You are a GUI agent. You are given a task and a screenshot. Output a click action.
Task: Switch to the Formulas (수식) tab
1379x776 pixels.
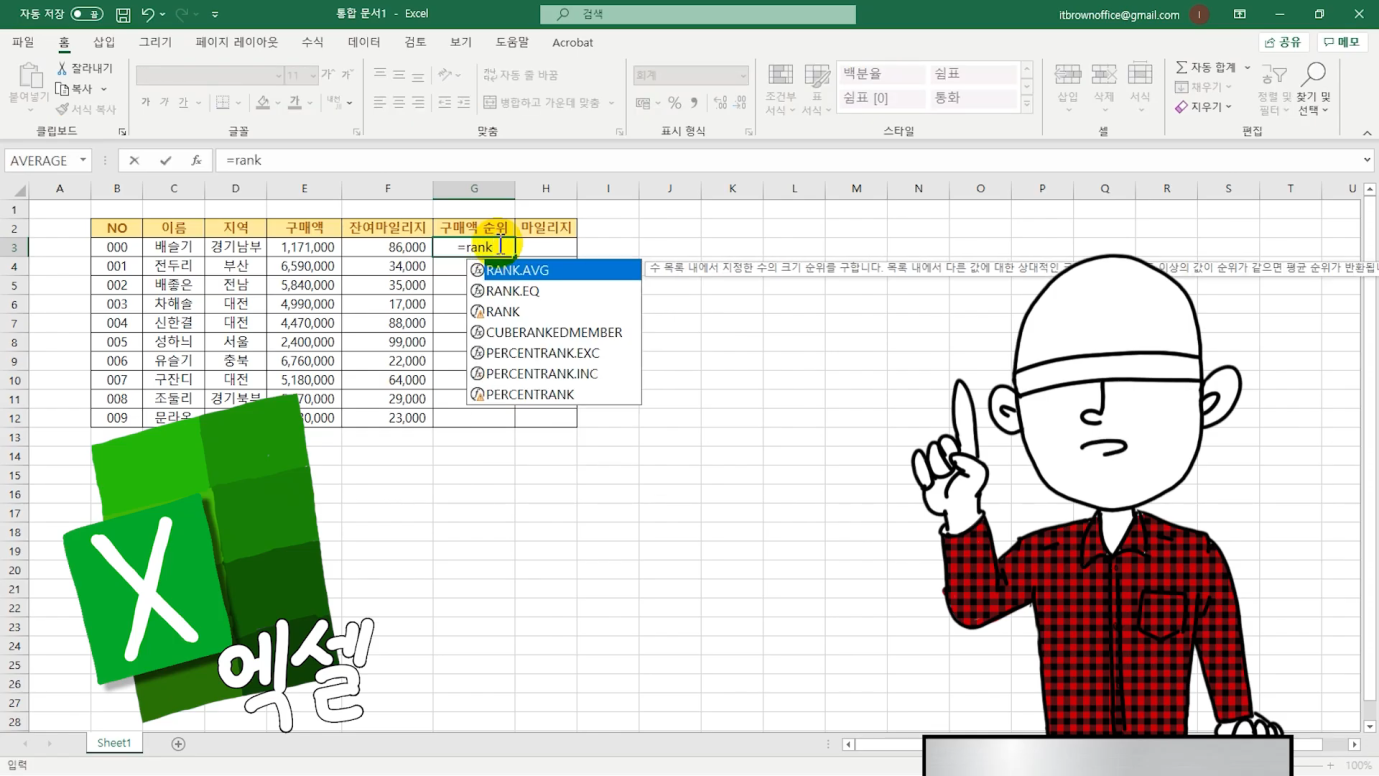[312, 42]
